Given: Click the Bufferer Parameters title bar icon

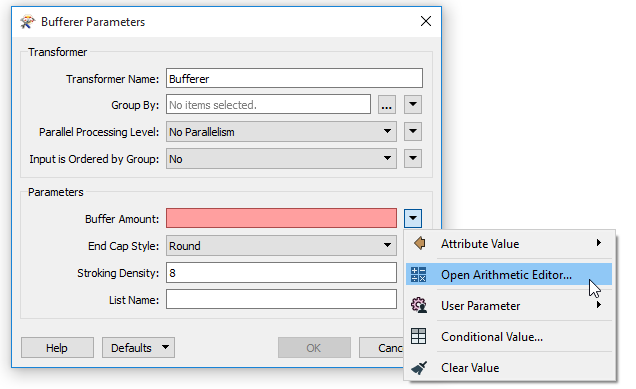Looking at the screenshot, I should click(27, 21).
